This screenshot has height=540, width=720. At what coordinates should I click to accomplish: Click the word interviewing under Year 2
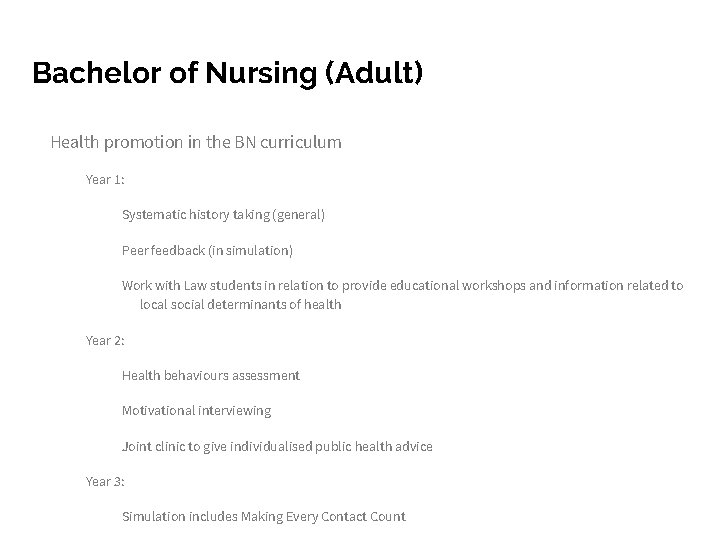click(x=235, y=411)
